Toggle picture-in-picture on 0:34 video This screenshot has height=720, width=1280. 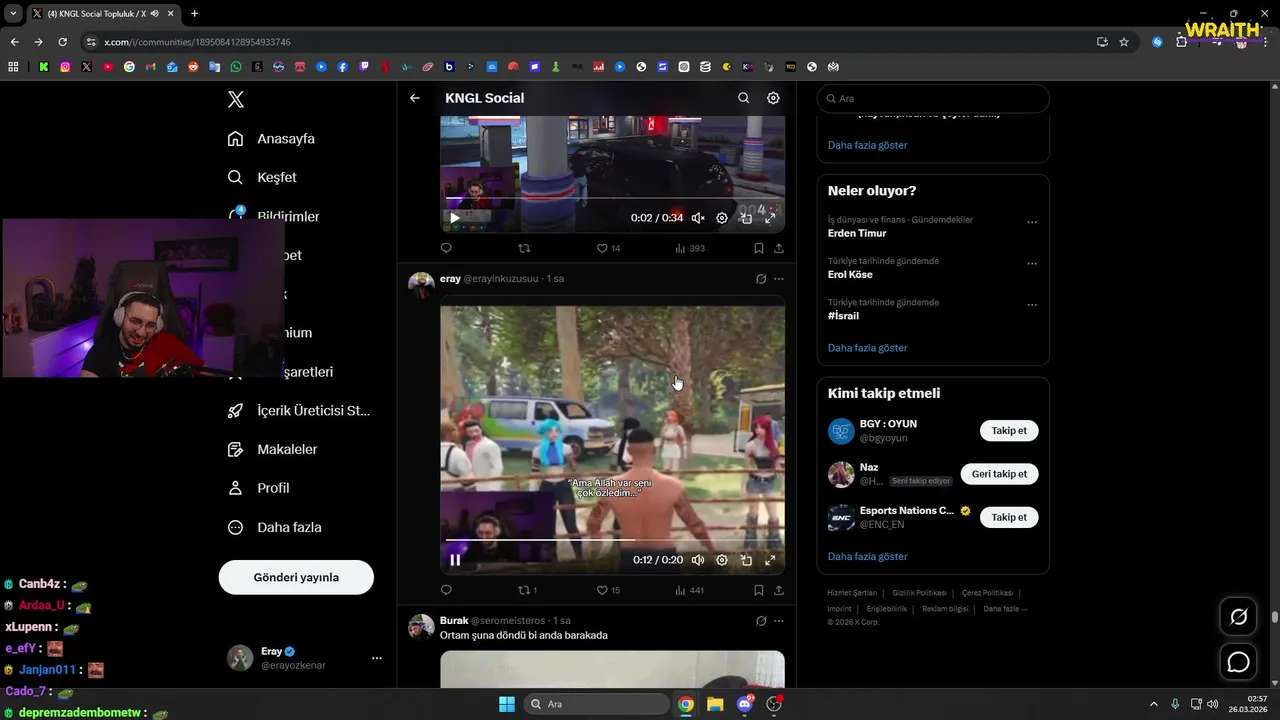746,218
